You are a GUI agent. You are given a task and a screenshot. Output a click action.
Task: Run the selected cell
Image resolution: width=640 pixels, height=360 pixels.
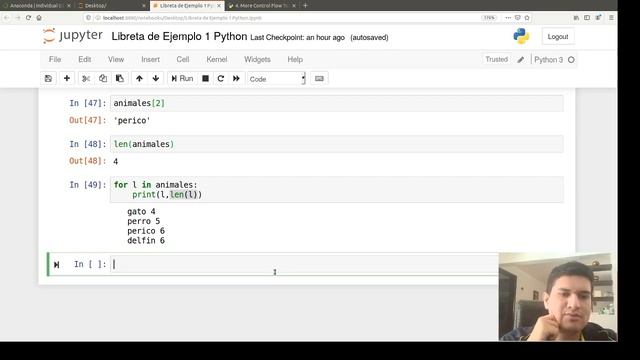tap(182, 78)
